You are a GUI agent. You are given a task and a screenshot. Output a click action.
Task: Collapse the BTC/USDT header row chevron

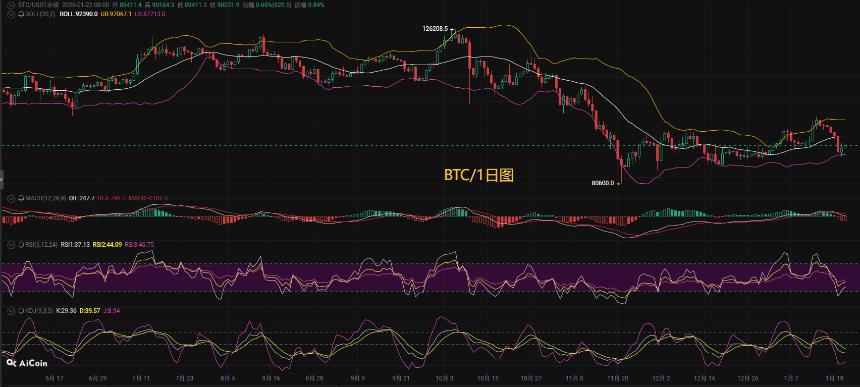pyautogui.click(x=10, y=4)
